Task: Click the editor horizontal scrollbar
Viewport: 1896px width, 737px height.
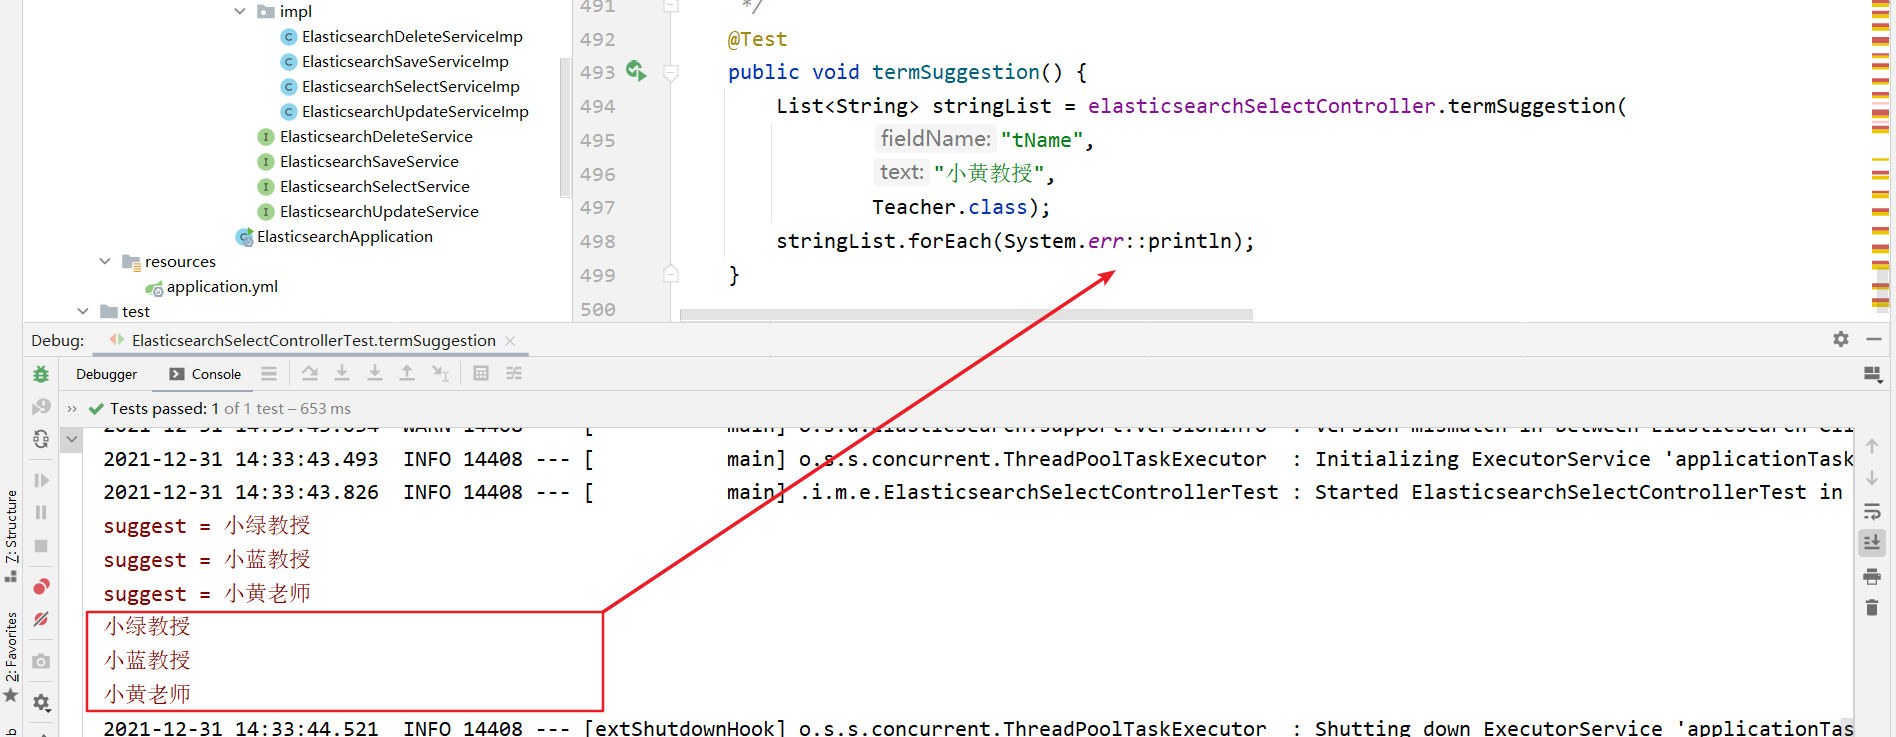Action: pyautogui.click(x=966, y=315)
